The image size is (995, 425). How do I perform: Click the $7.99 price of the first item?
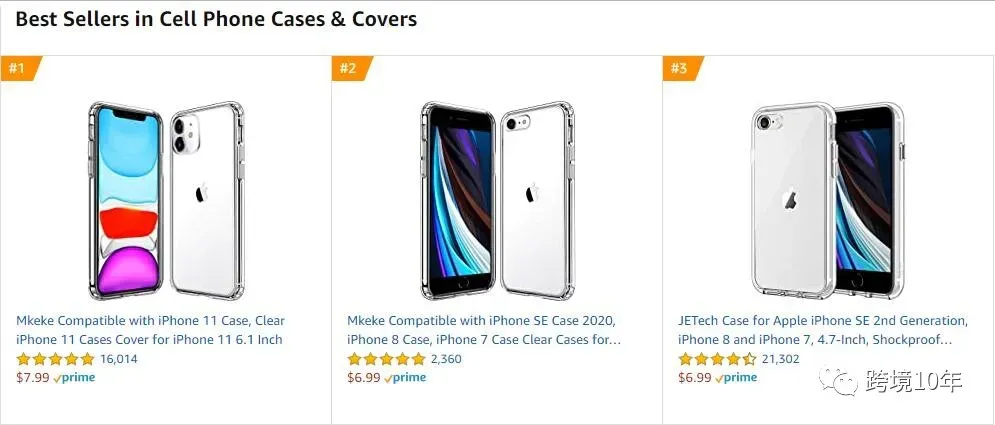coord(33,378)
